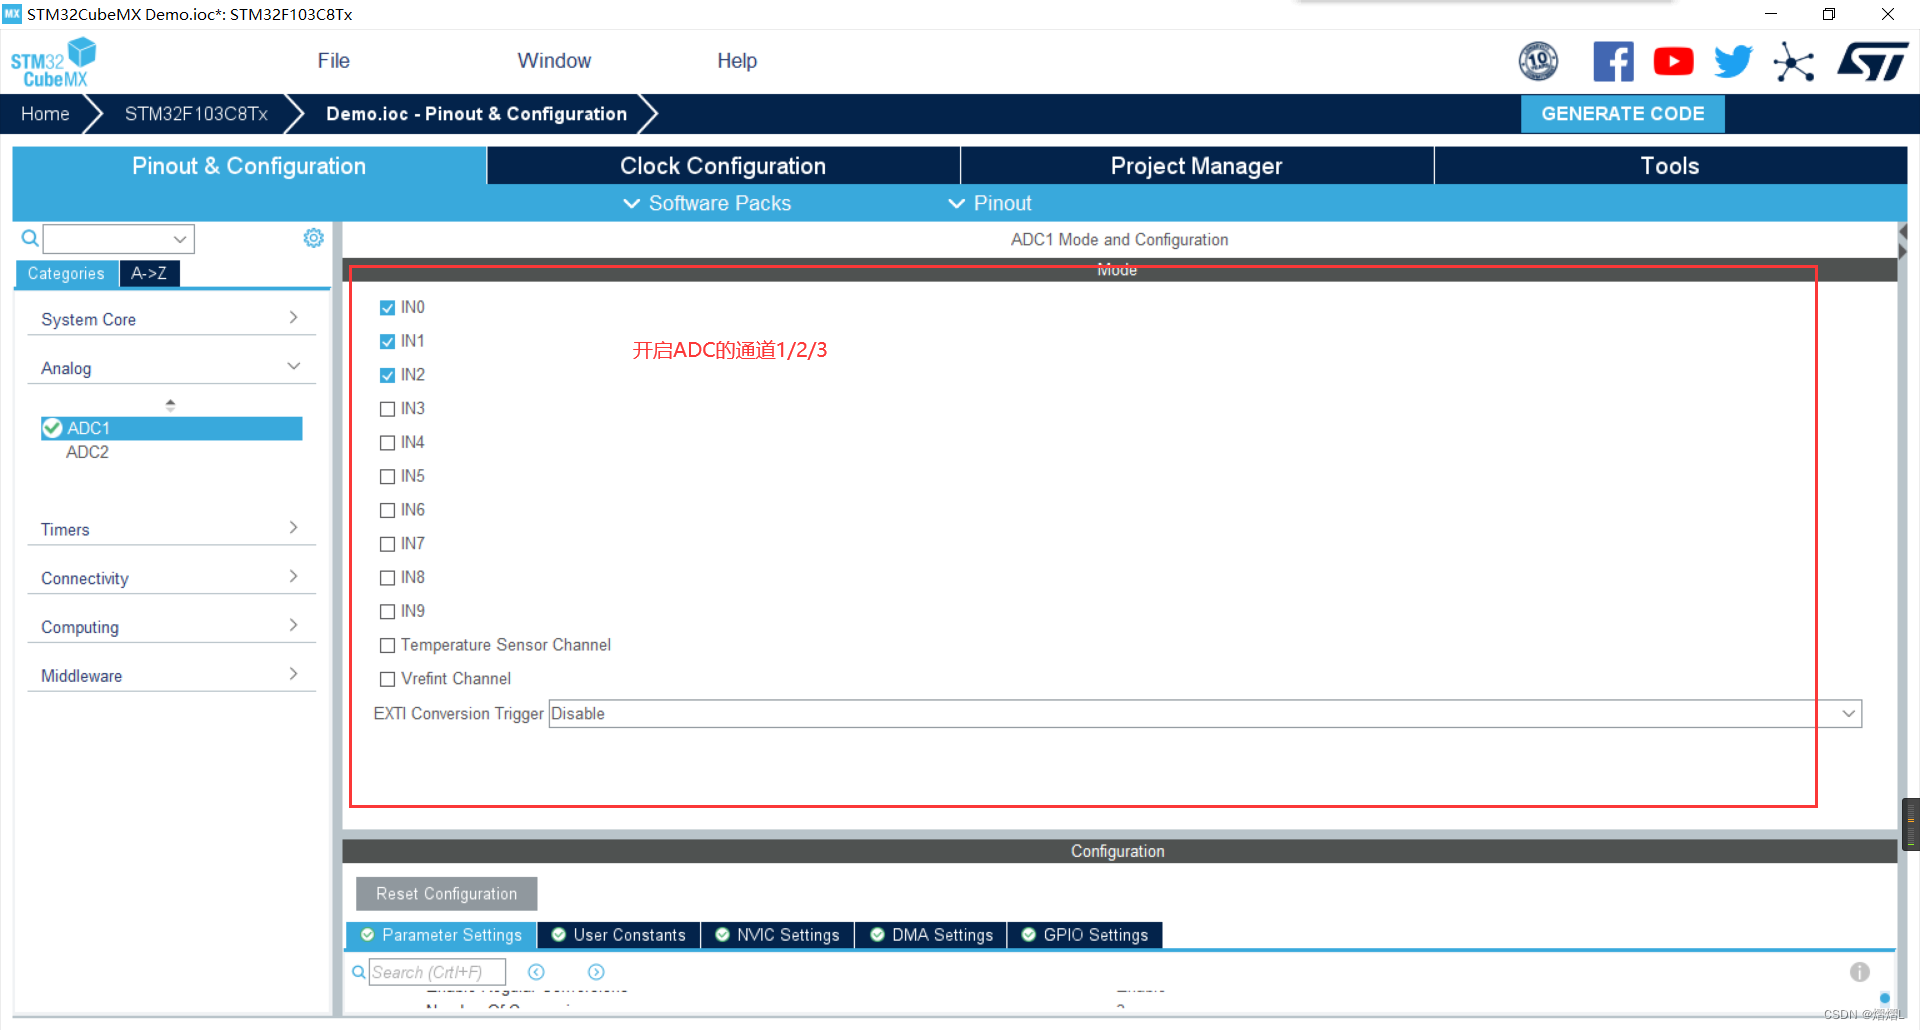Enable the IN9 channel checkbox
The height and width of the screenshot is (1030, 1920).
click(x=387, y=612)
